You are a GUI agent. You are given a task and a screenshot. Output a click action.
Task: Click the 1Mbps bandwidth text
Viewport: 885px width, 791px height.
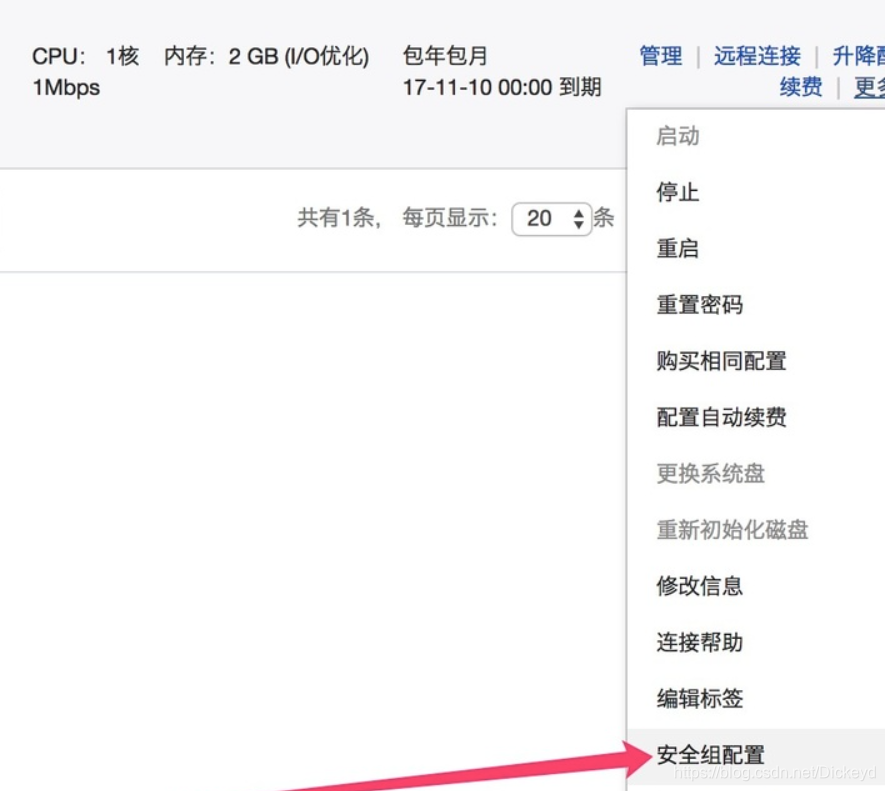coord(66,88)
